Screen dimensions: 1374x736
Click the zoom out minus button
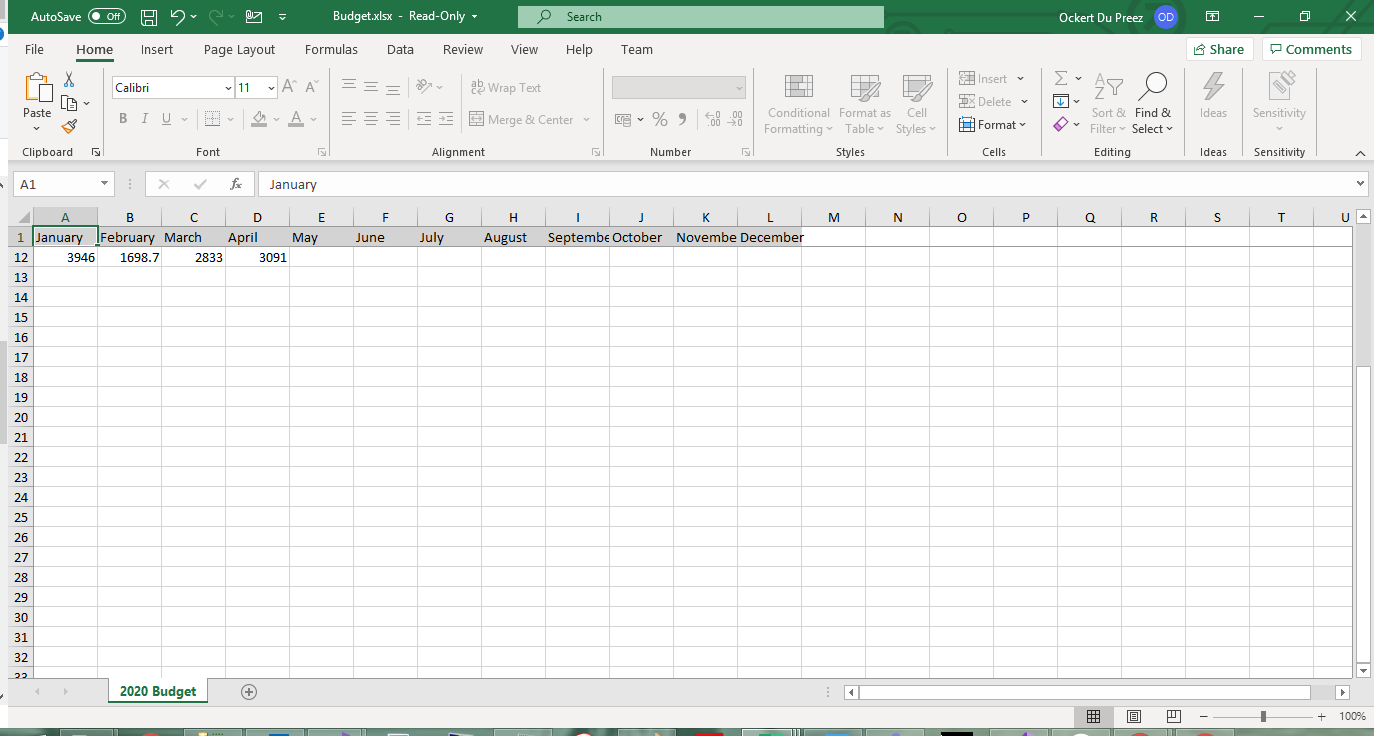click(x=1204, y=717)
